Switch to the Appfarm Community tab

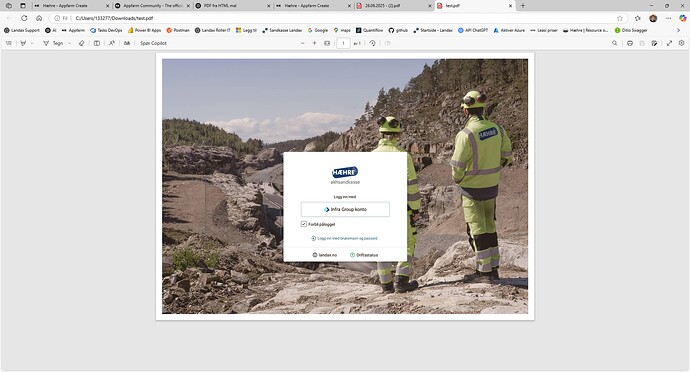pyautogui.click(x=152, y=6)
